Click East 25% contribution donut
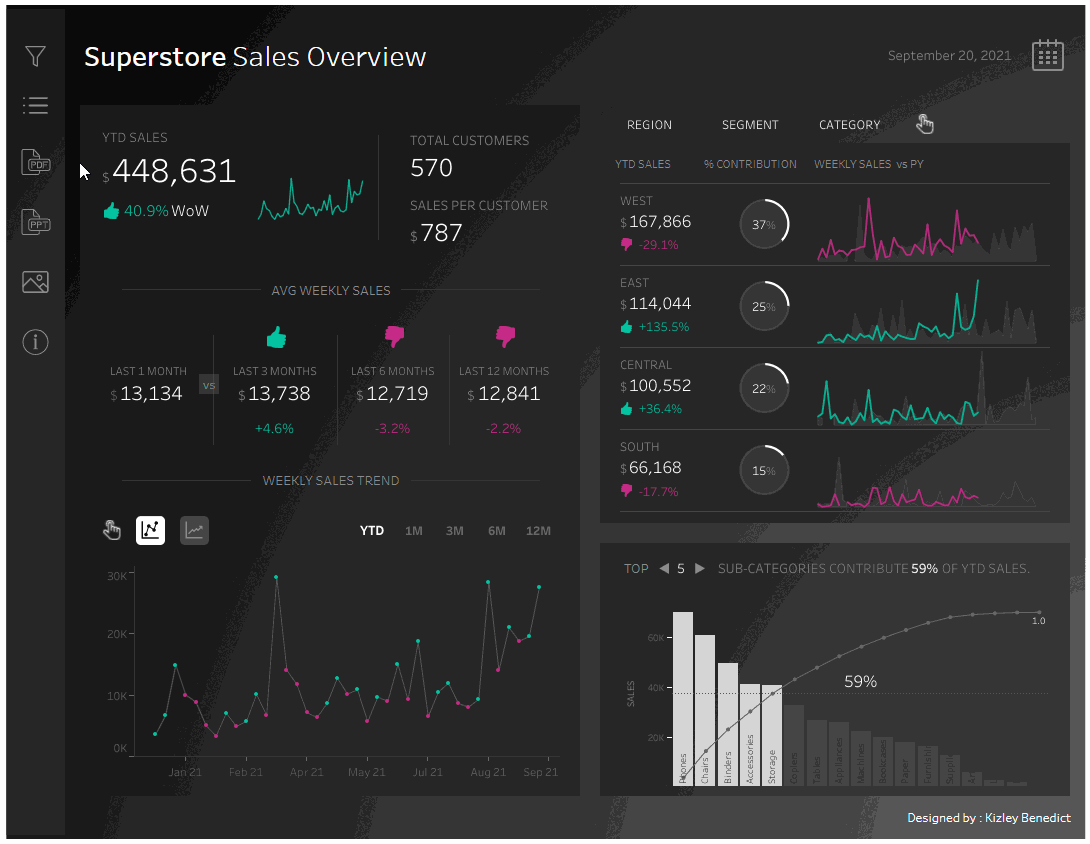Viewport: 1090px width, 844px height. pos(764,307)
